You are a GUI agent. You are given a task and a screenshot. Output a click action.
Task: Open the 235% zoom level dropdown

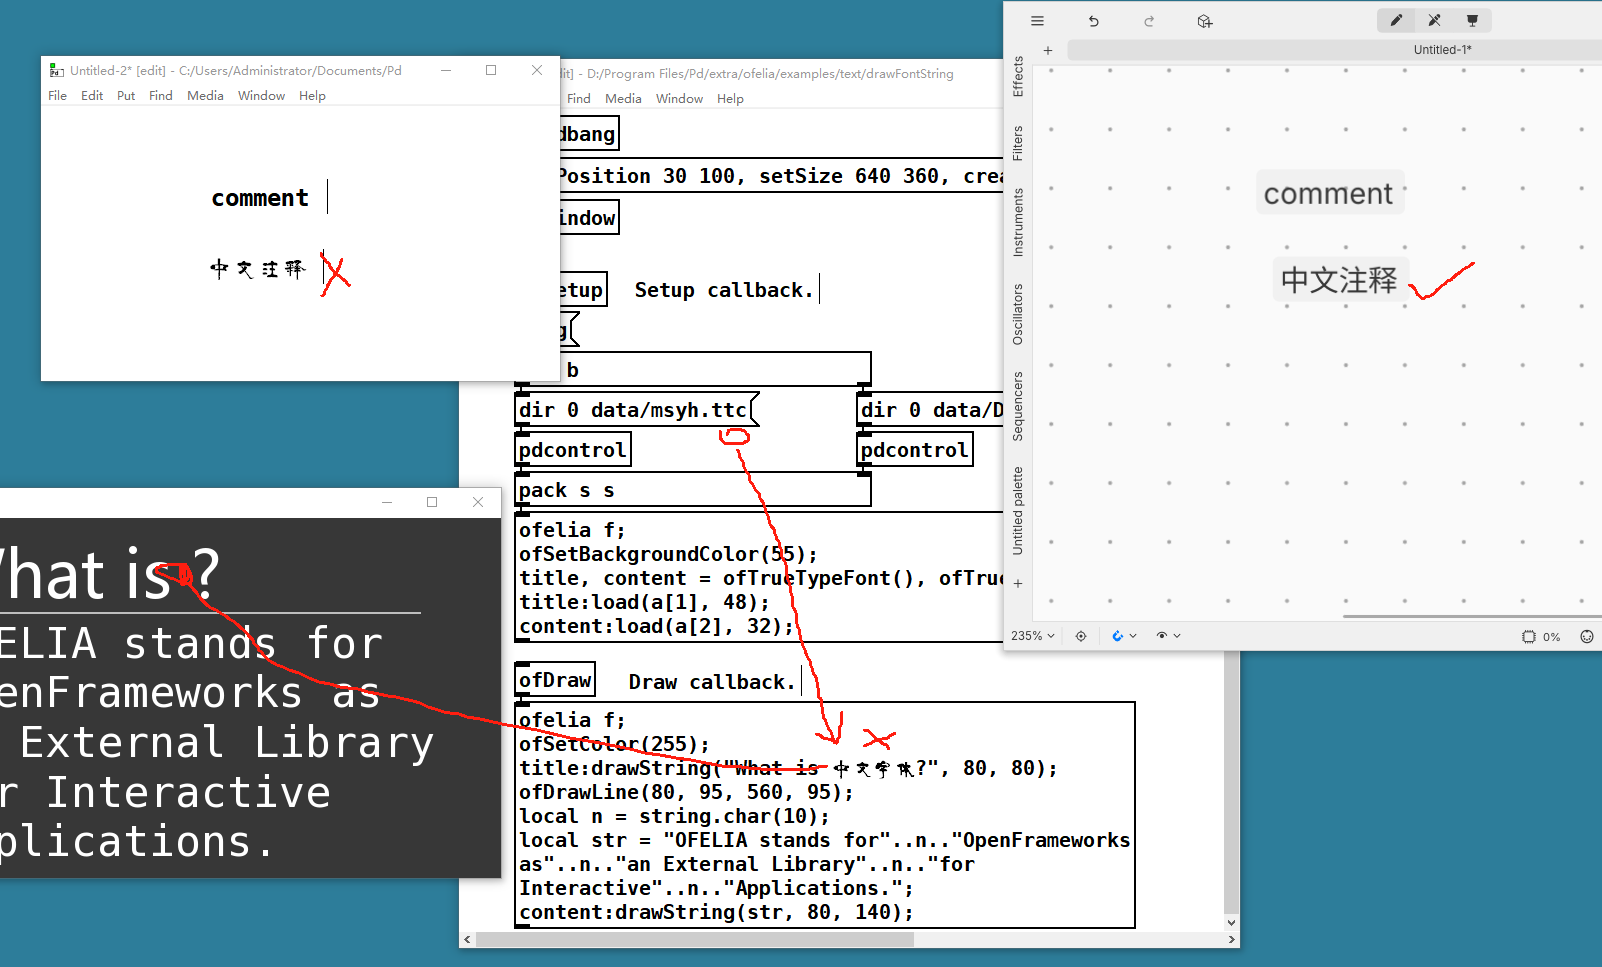[1033, 636]
